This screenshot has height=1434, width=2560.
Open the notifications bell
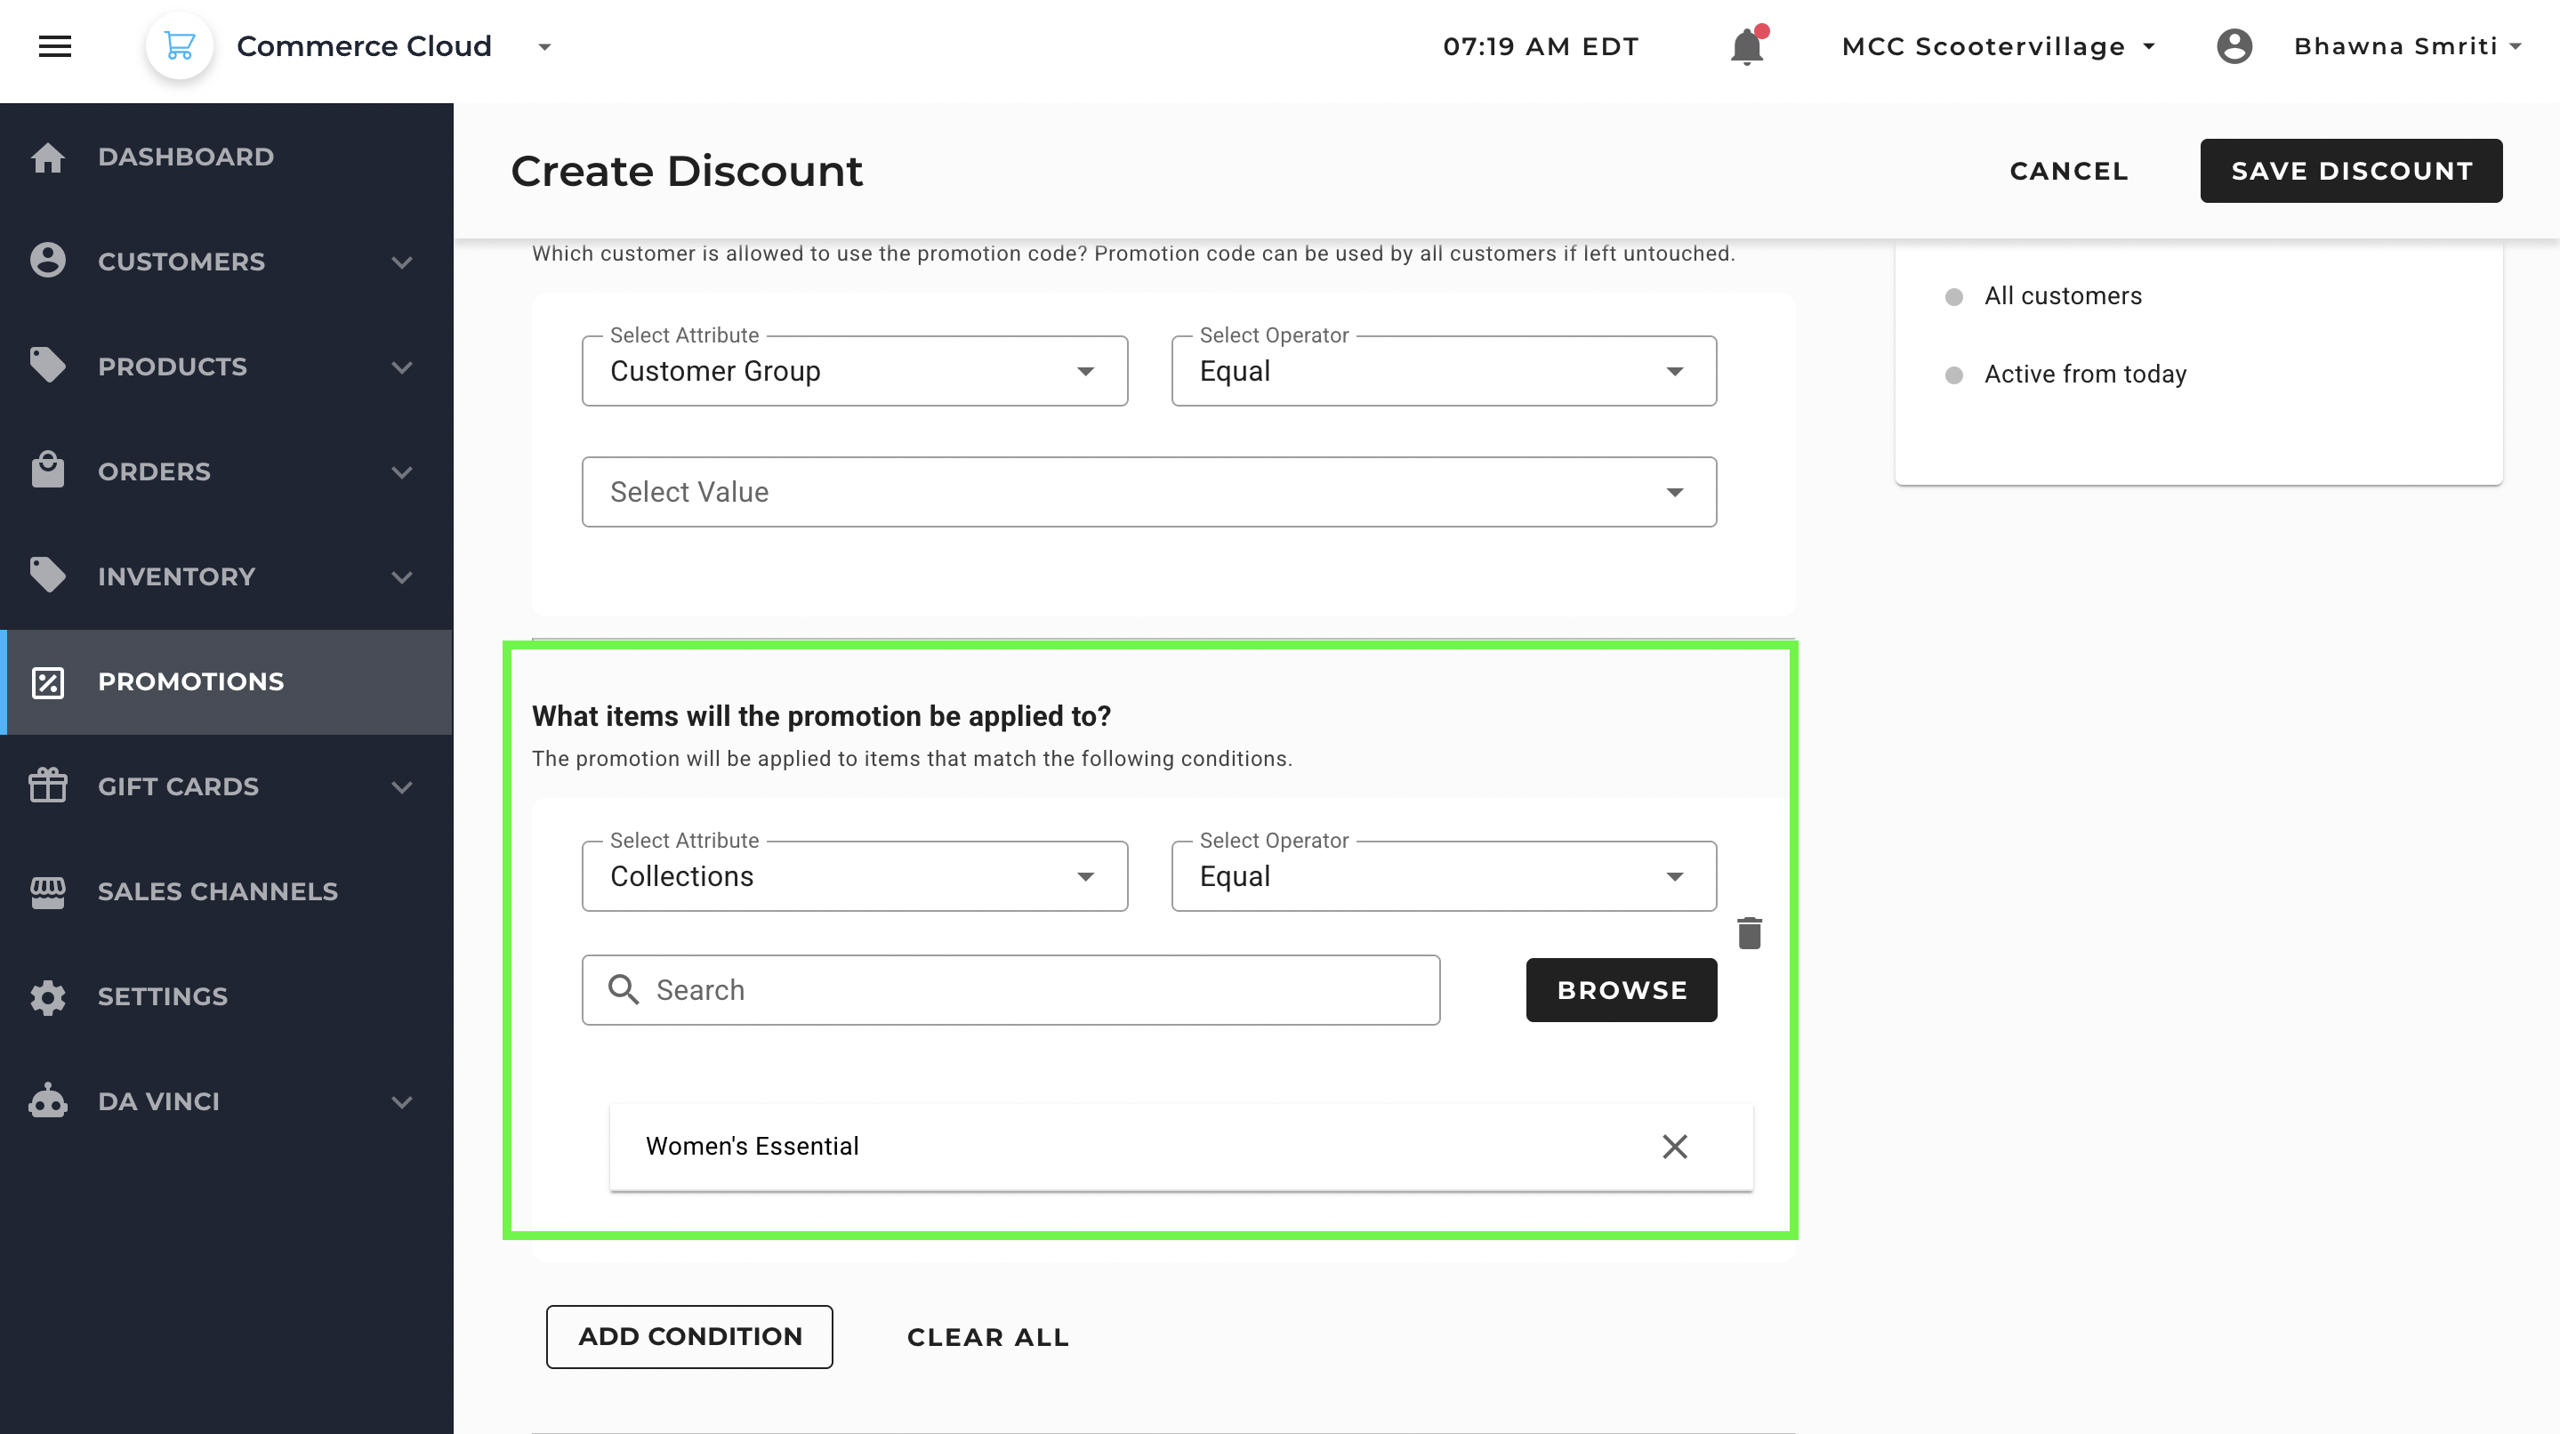1746,46
